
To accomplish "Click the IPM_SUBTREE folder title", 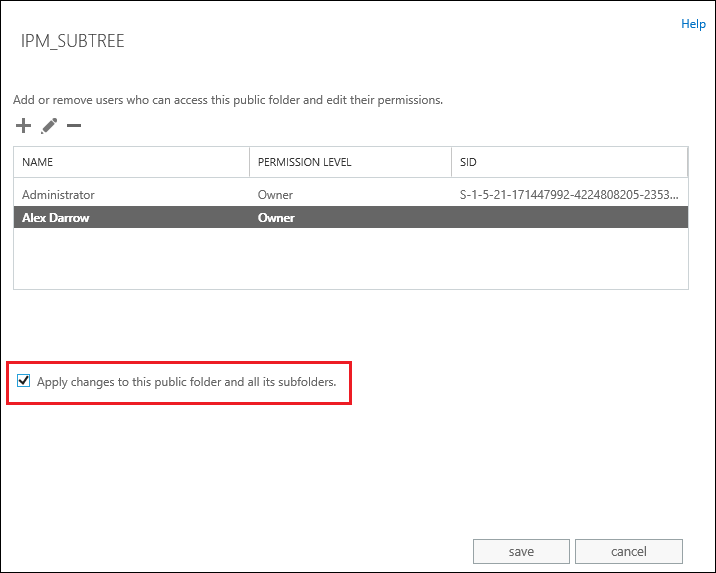I will click(72, 41).
